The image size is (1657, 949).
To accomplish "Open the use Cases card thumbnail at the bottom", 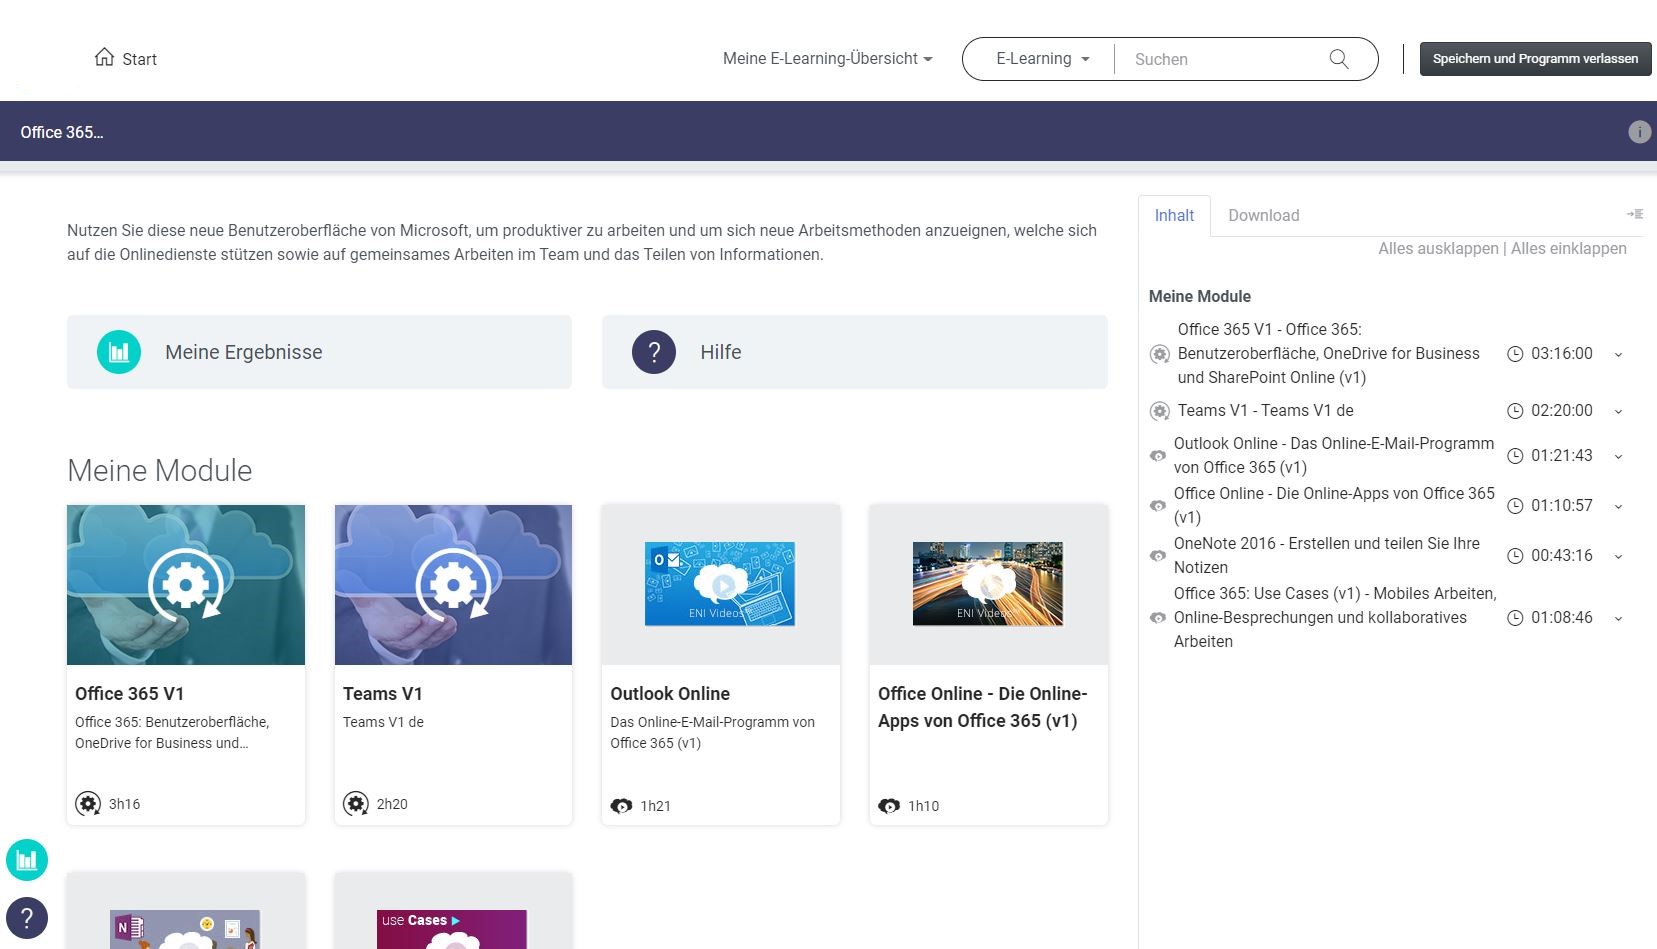I will [x=452, y=929].
